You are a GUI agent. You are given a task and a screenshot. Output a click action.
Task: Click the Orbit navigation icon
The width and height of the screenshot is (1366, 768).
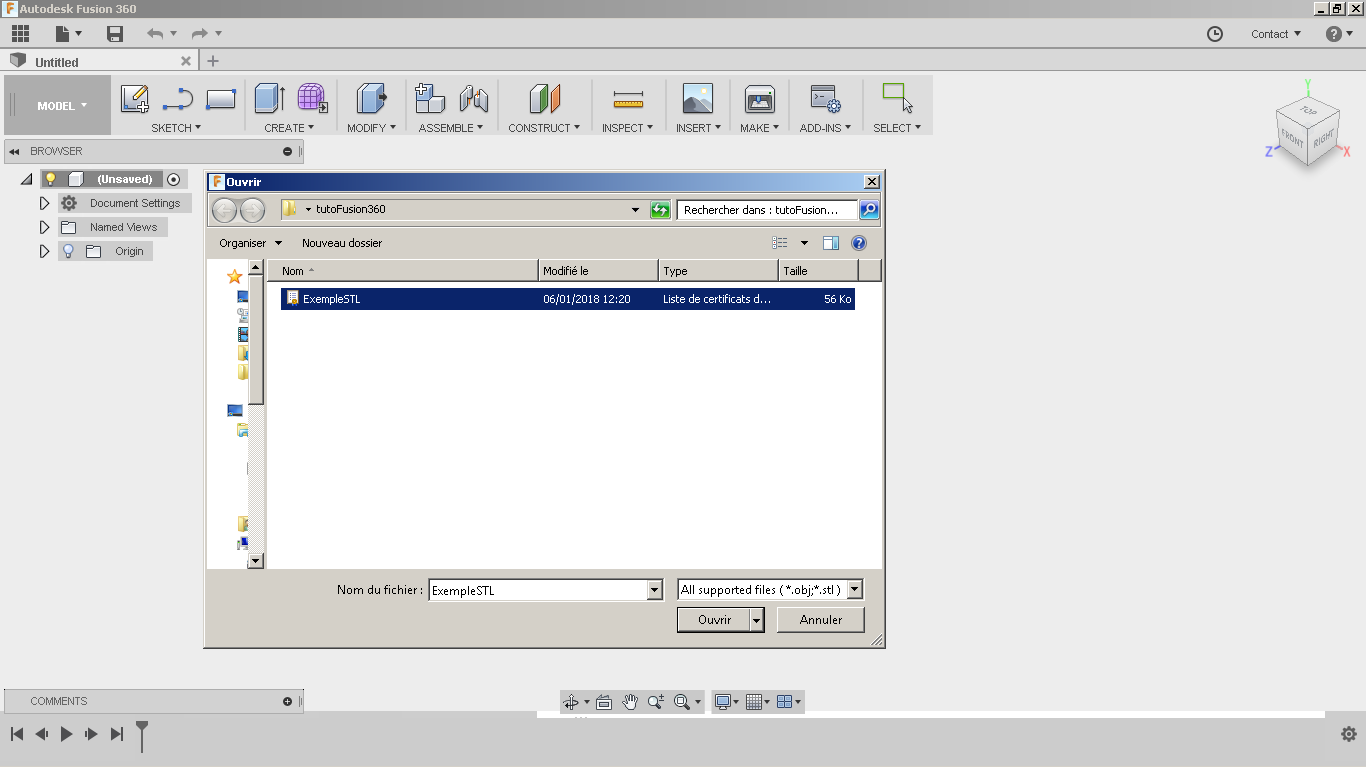coord(571,702)
